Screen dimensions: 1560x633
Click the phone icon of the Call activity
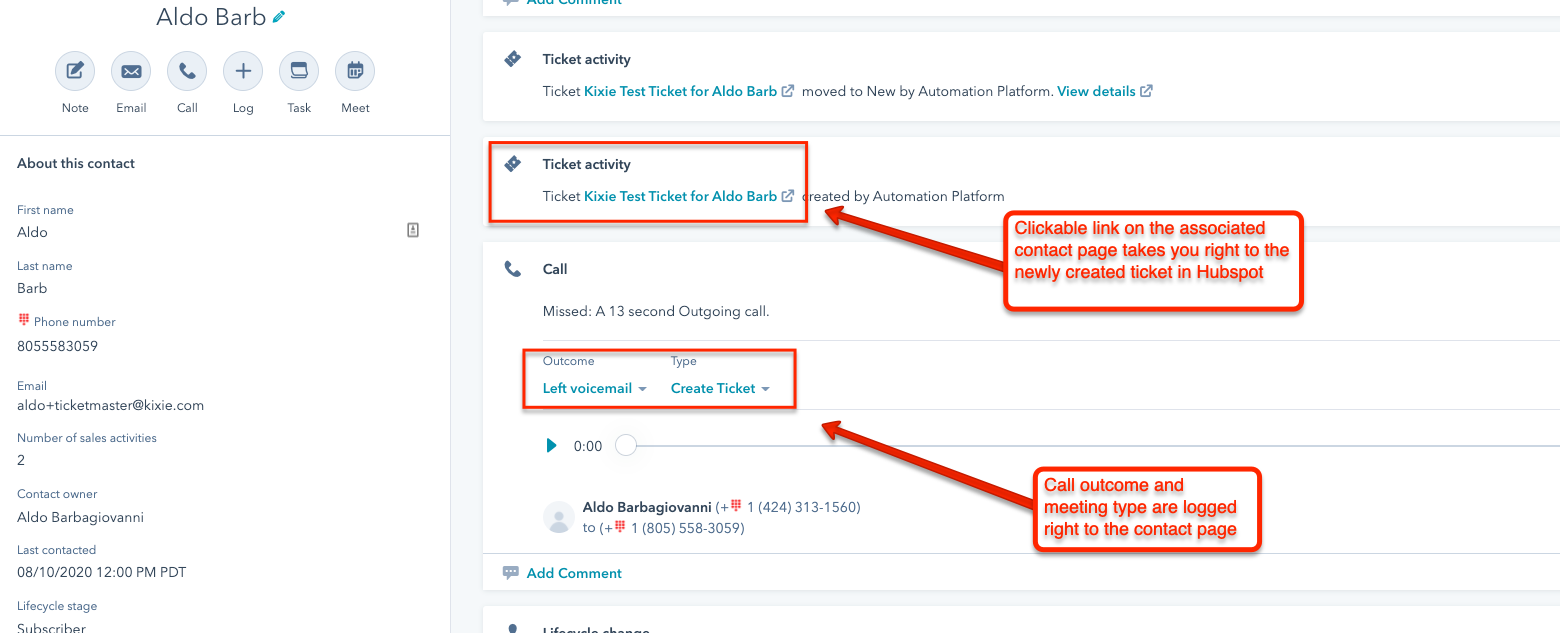coord(513,269)
